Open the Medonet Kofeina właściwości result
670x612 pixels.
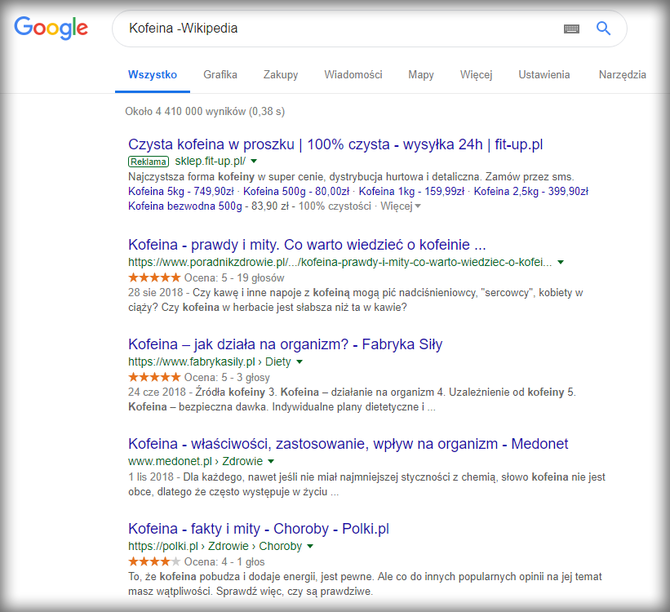click(348, 444)
